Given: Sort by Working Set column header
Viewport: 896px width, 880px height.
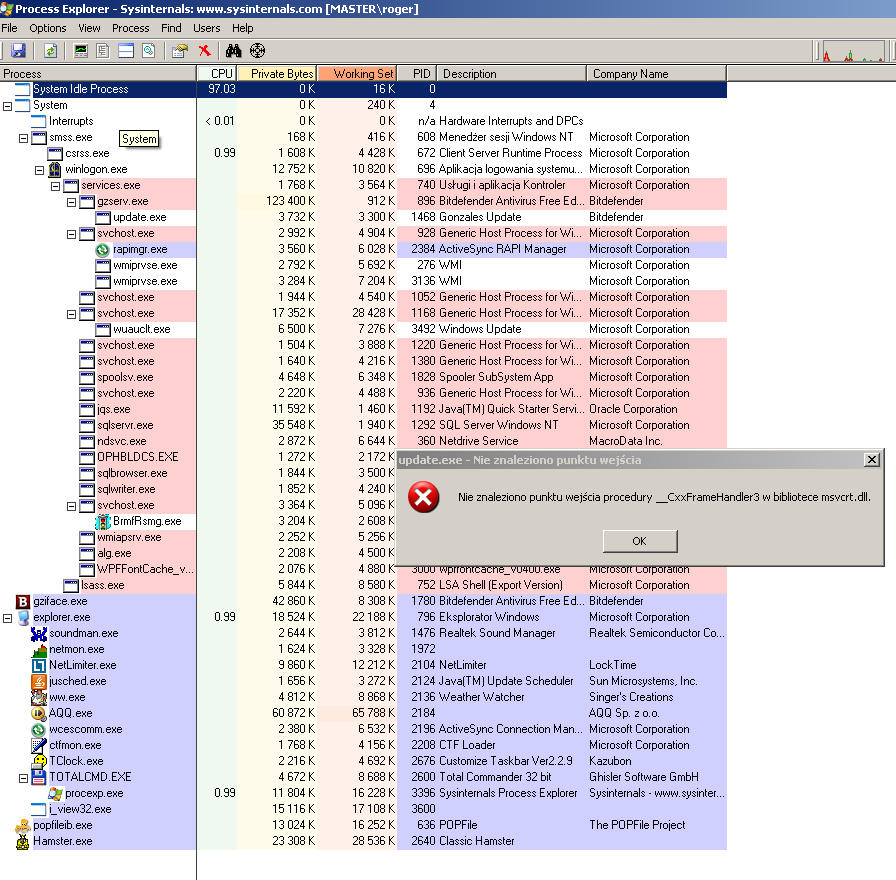Looking at the screenshot, I should click(x=357, y=74).
